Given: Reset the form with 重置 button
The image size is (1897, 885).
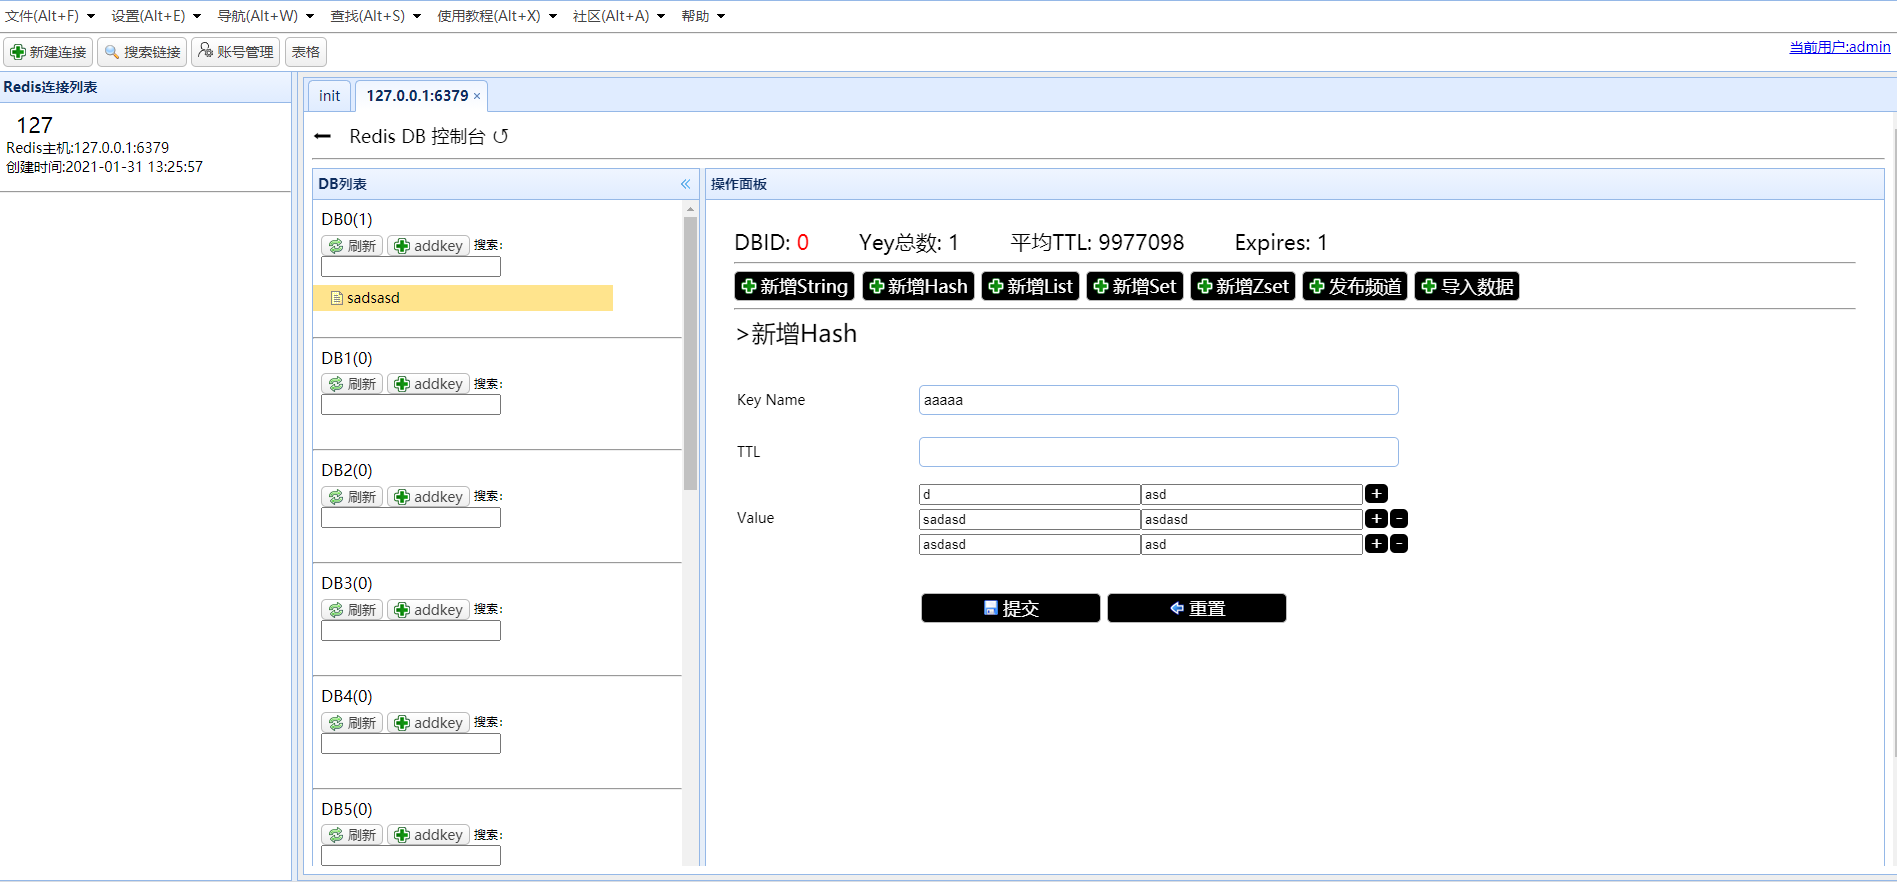Looking at the screenshot, I should tap(1196, 608).
